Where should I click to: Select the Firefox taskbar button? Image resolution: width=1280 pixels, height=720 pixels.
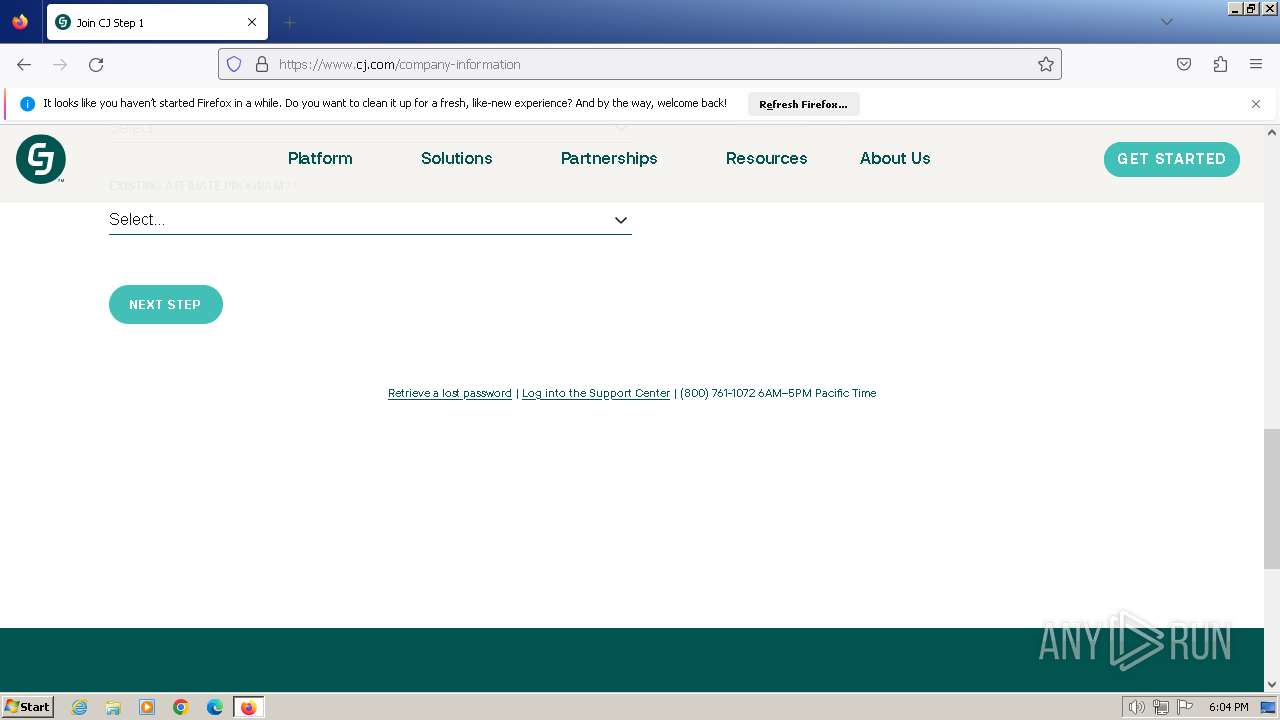point(249,707)
